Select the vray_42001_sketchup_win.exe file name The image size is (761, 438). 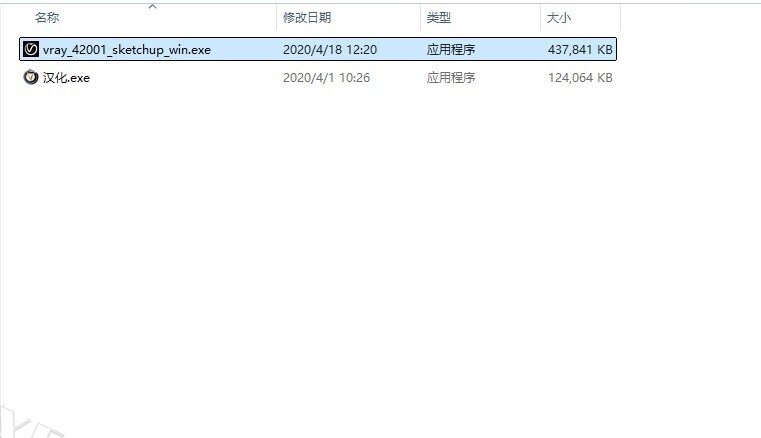coord(126,50)
